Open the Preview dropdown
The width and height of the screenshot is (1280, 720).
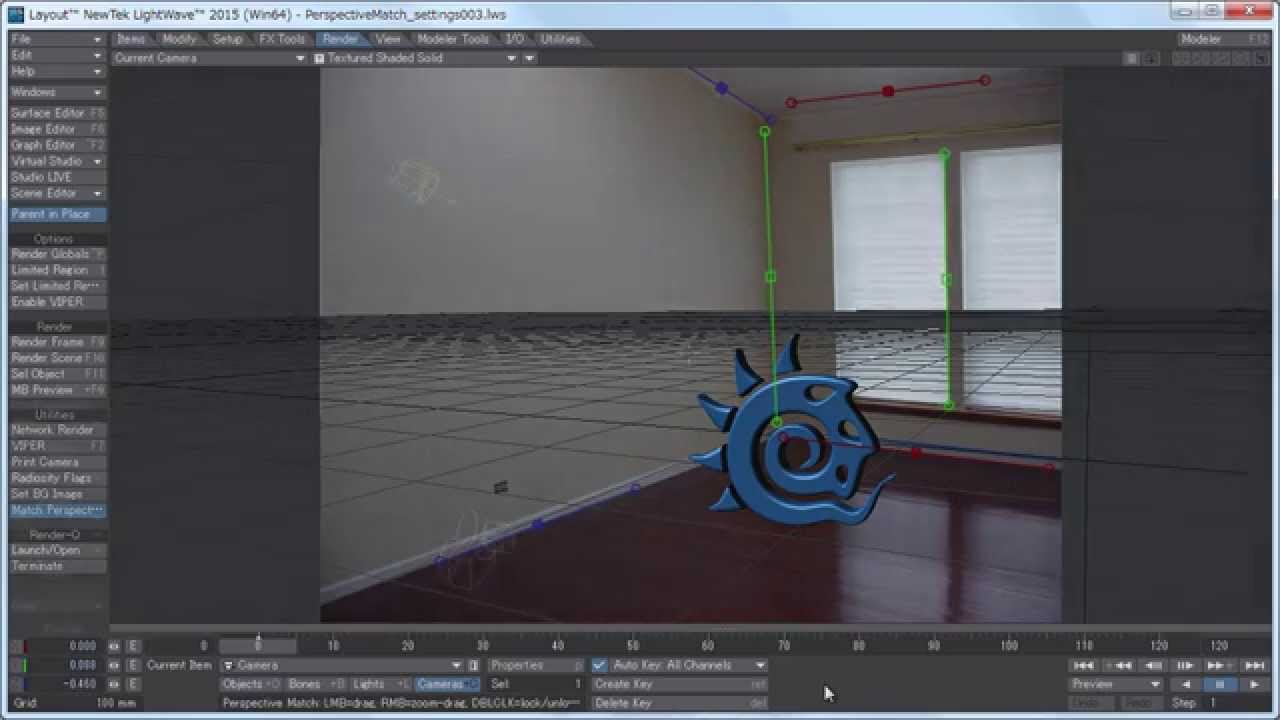coord(1116,685)
